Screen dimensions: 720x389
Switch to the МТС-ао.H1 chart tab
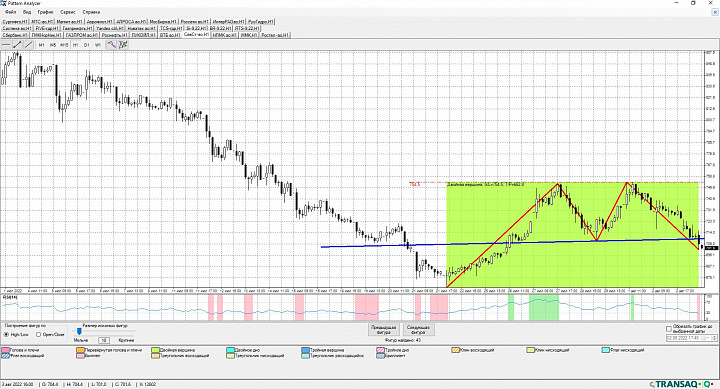tap(42, 22)
